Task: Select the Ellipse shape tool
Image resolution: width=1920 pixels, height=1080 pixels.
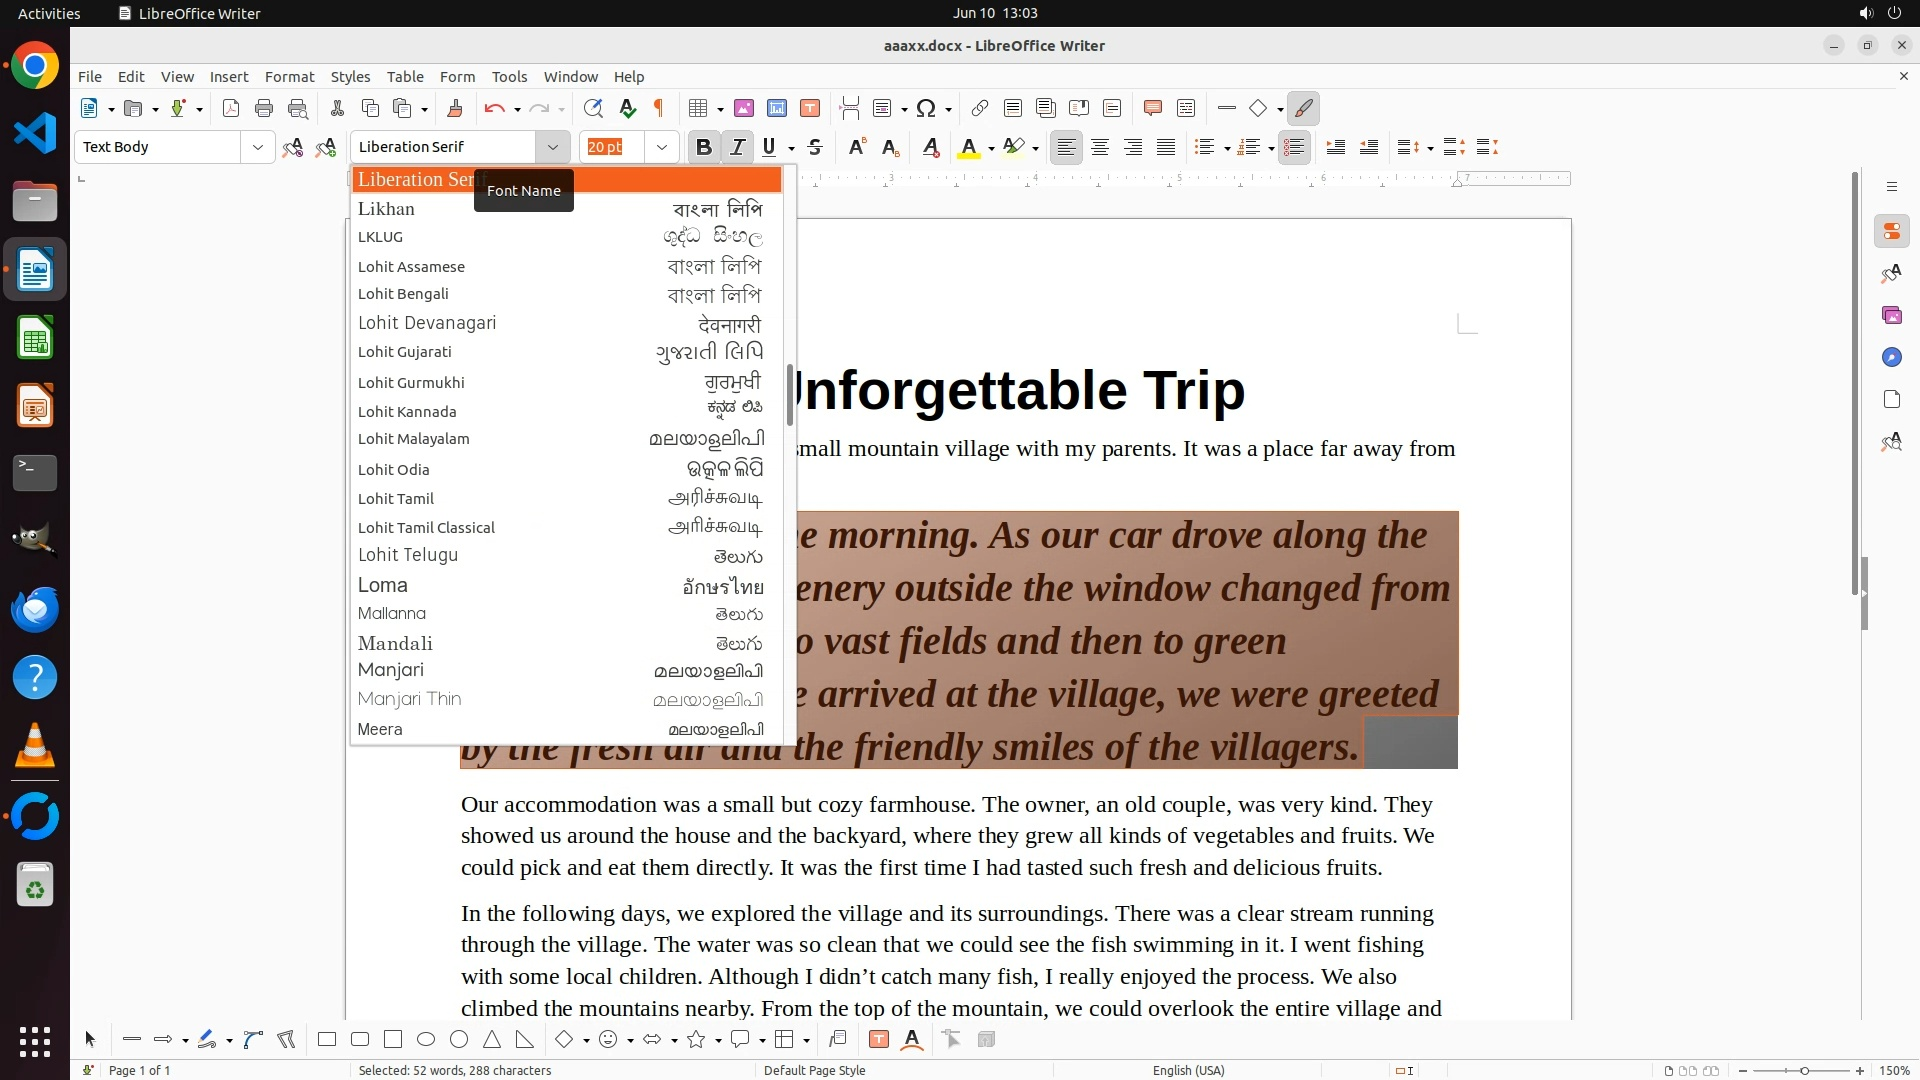Action: click(426, 1039)
